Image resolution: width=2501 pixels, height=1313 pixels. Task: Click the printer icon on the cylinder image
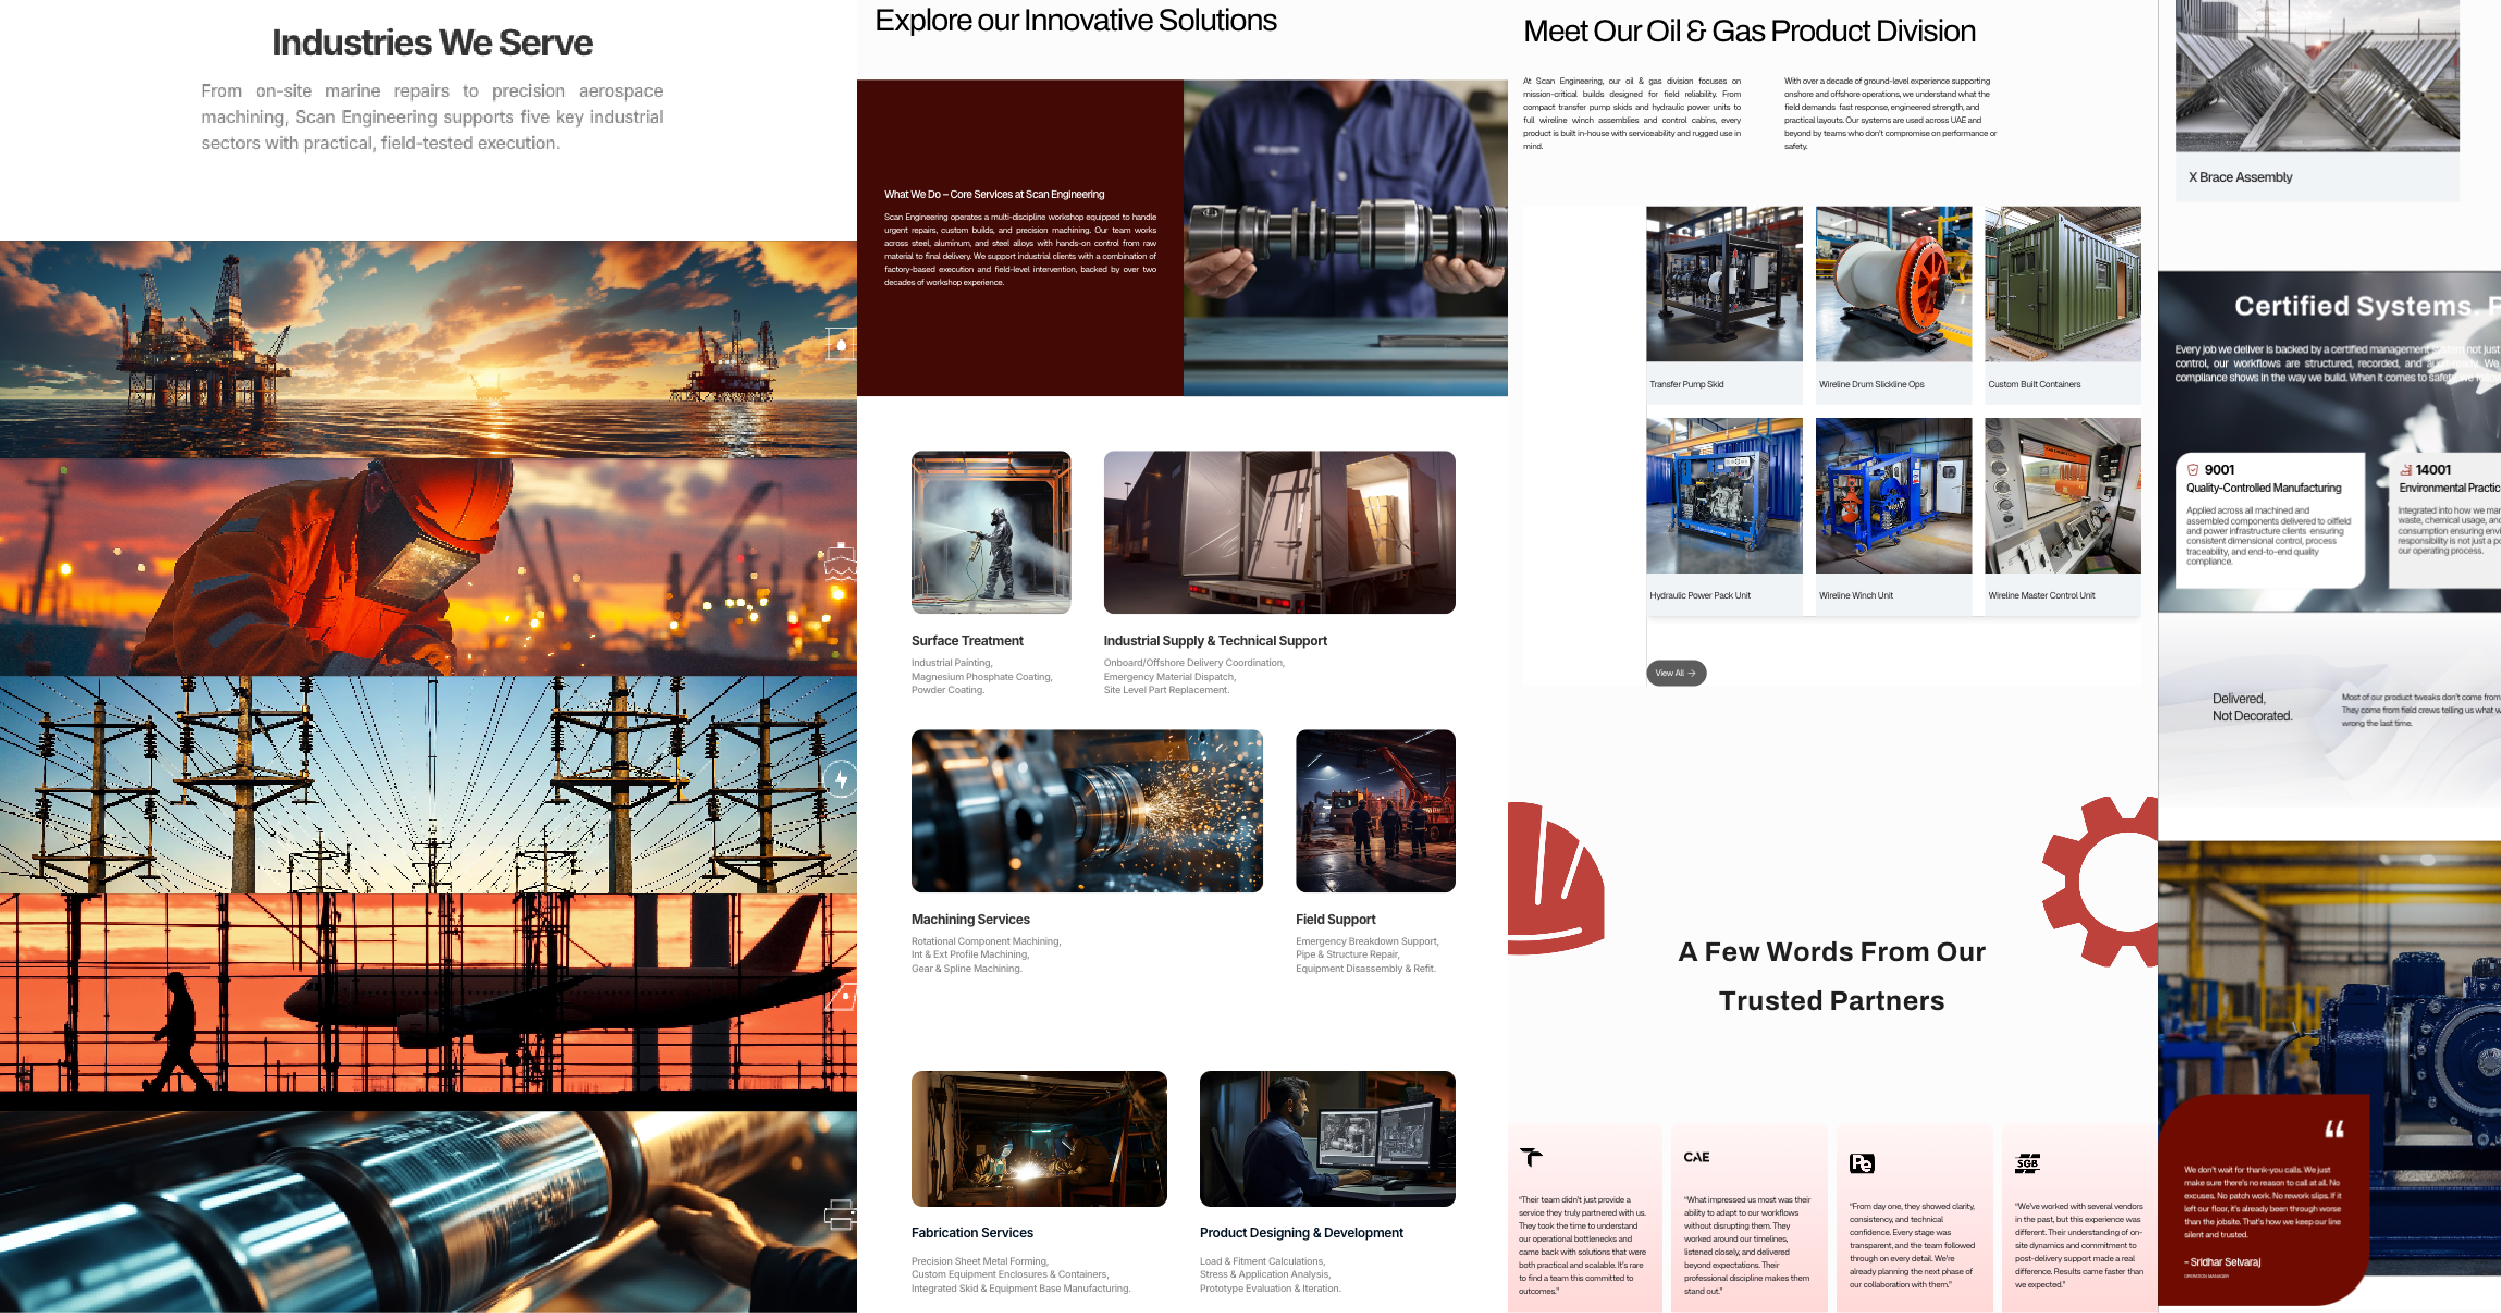pos(840,1215)
